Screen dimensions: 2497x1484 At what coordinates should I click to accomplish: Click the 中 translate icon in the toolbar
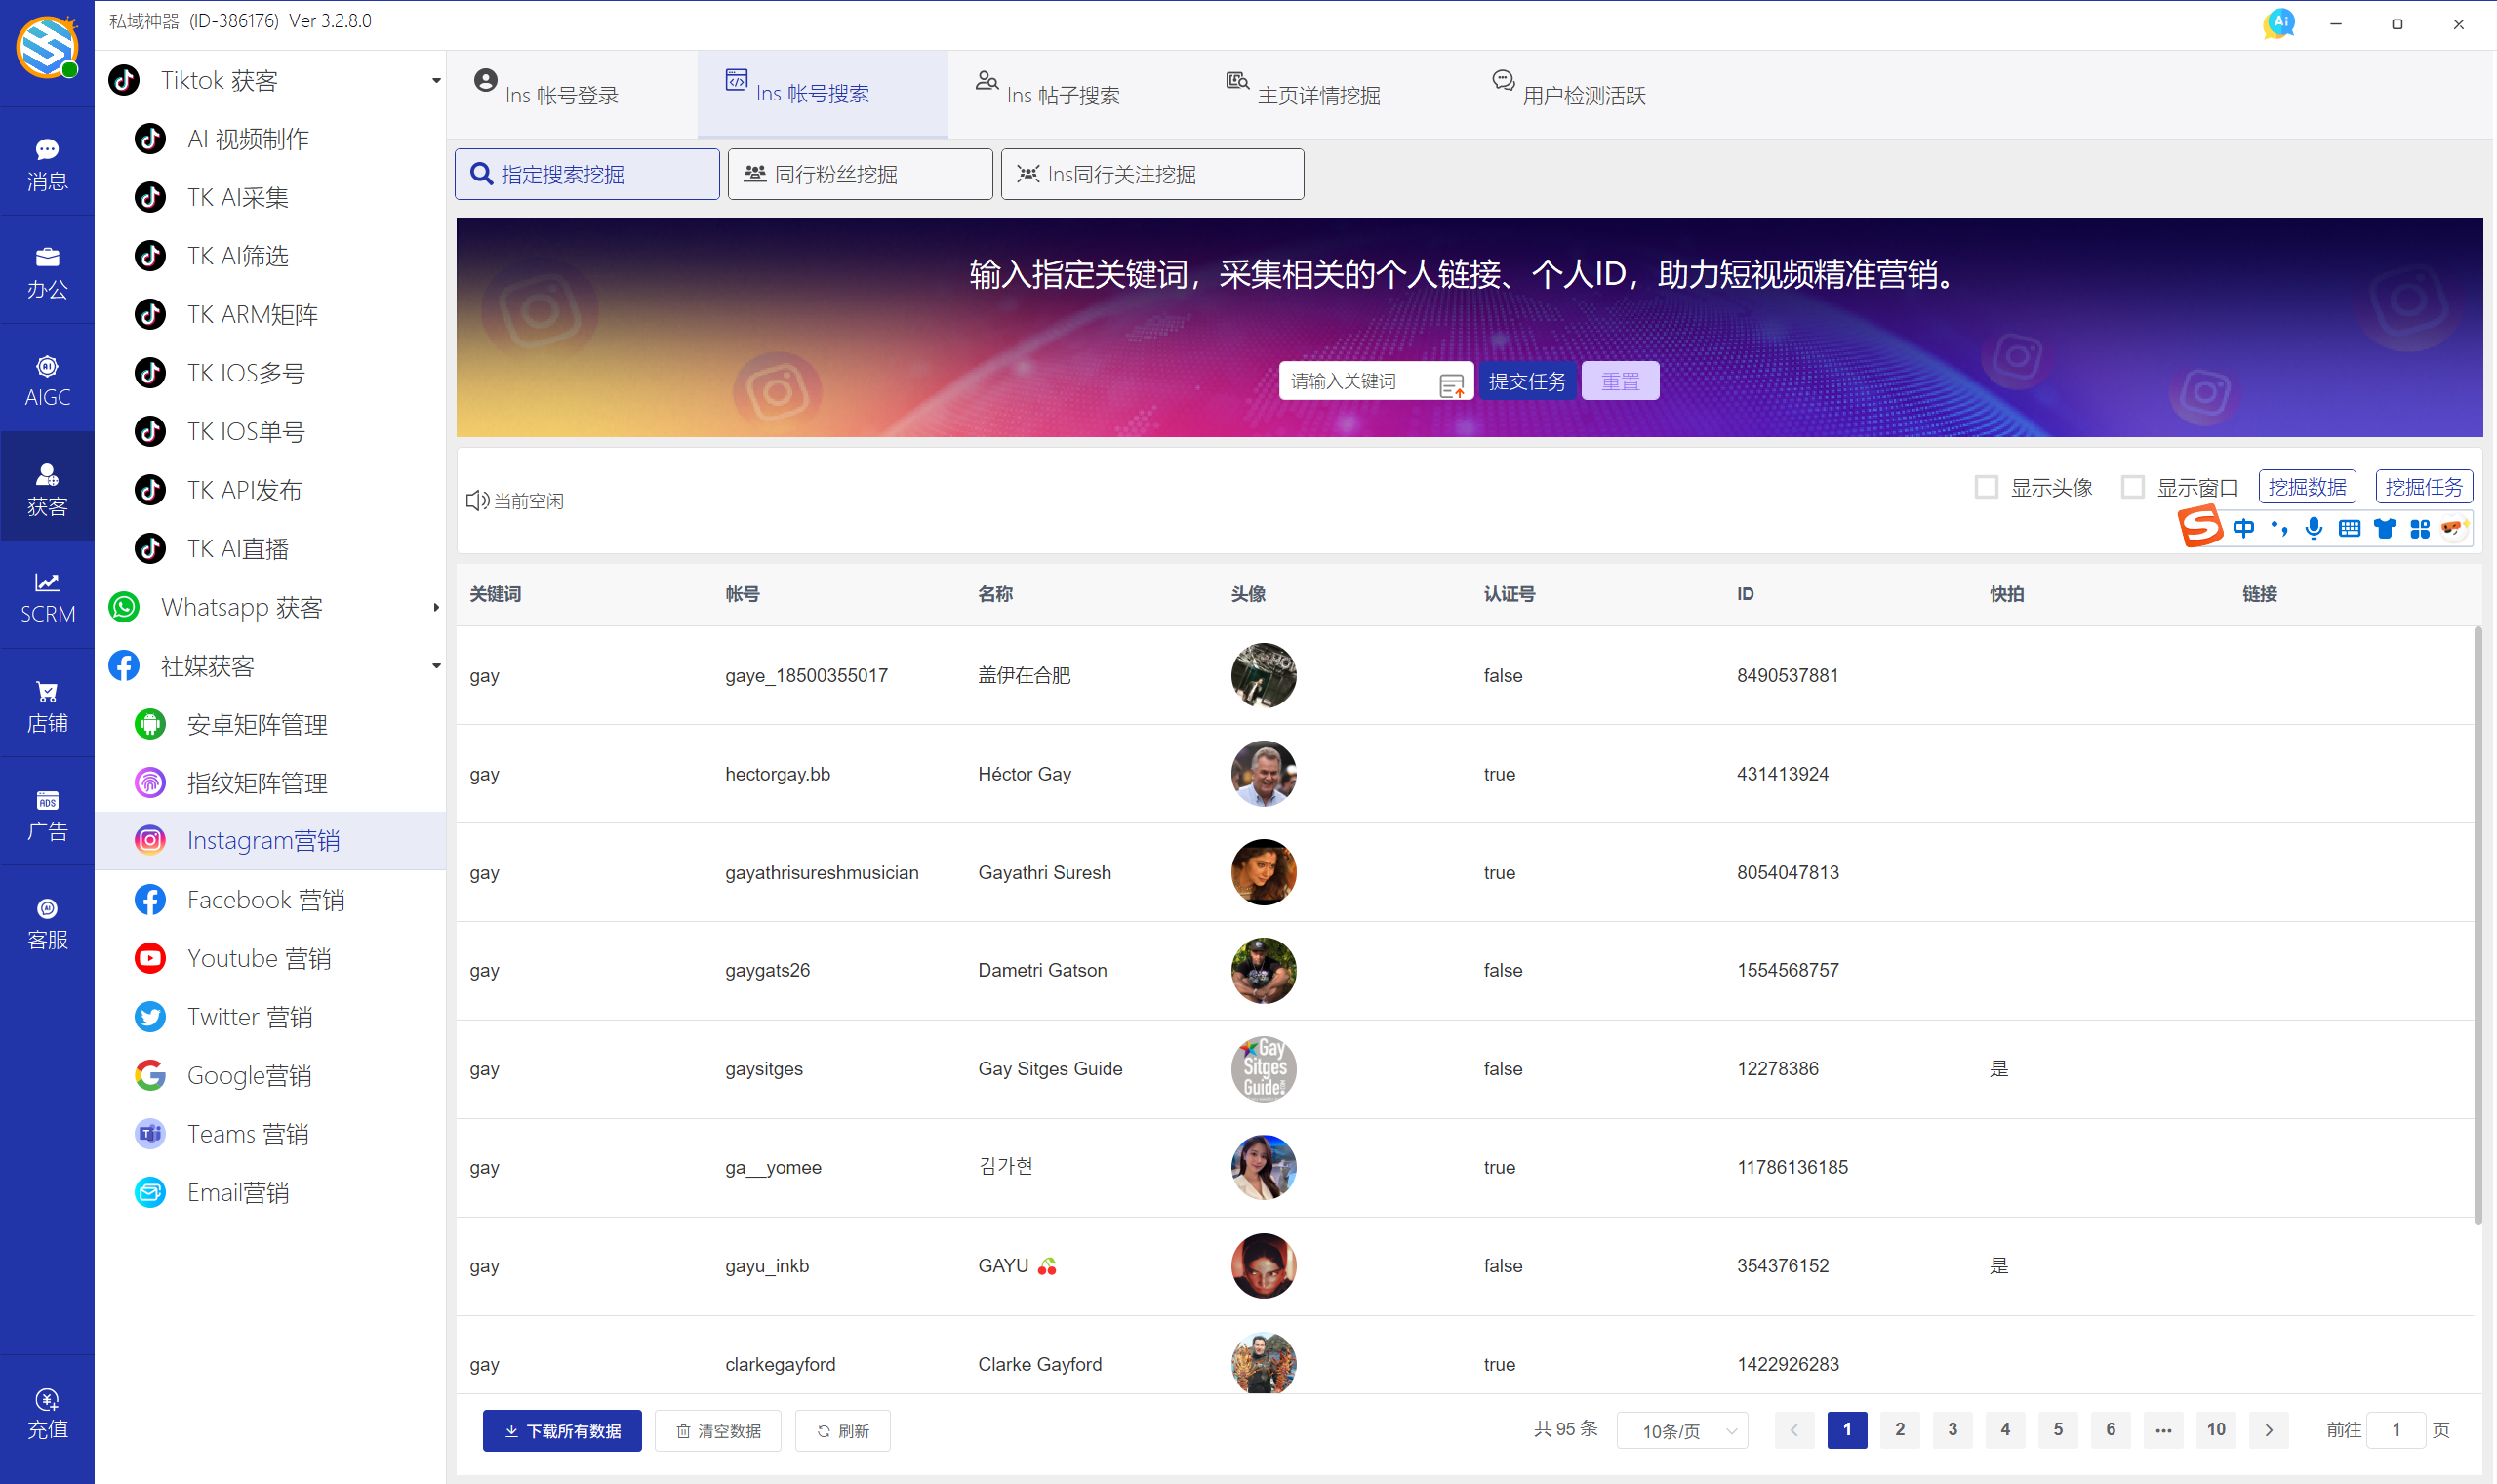[x=2243, y=528]
